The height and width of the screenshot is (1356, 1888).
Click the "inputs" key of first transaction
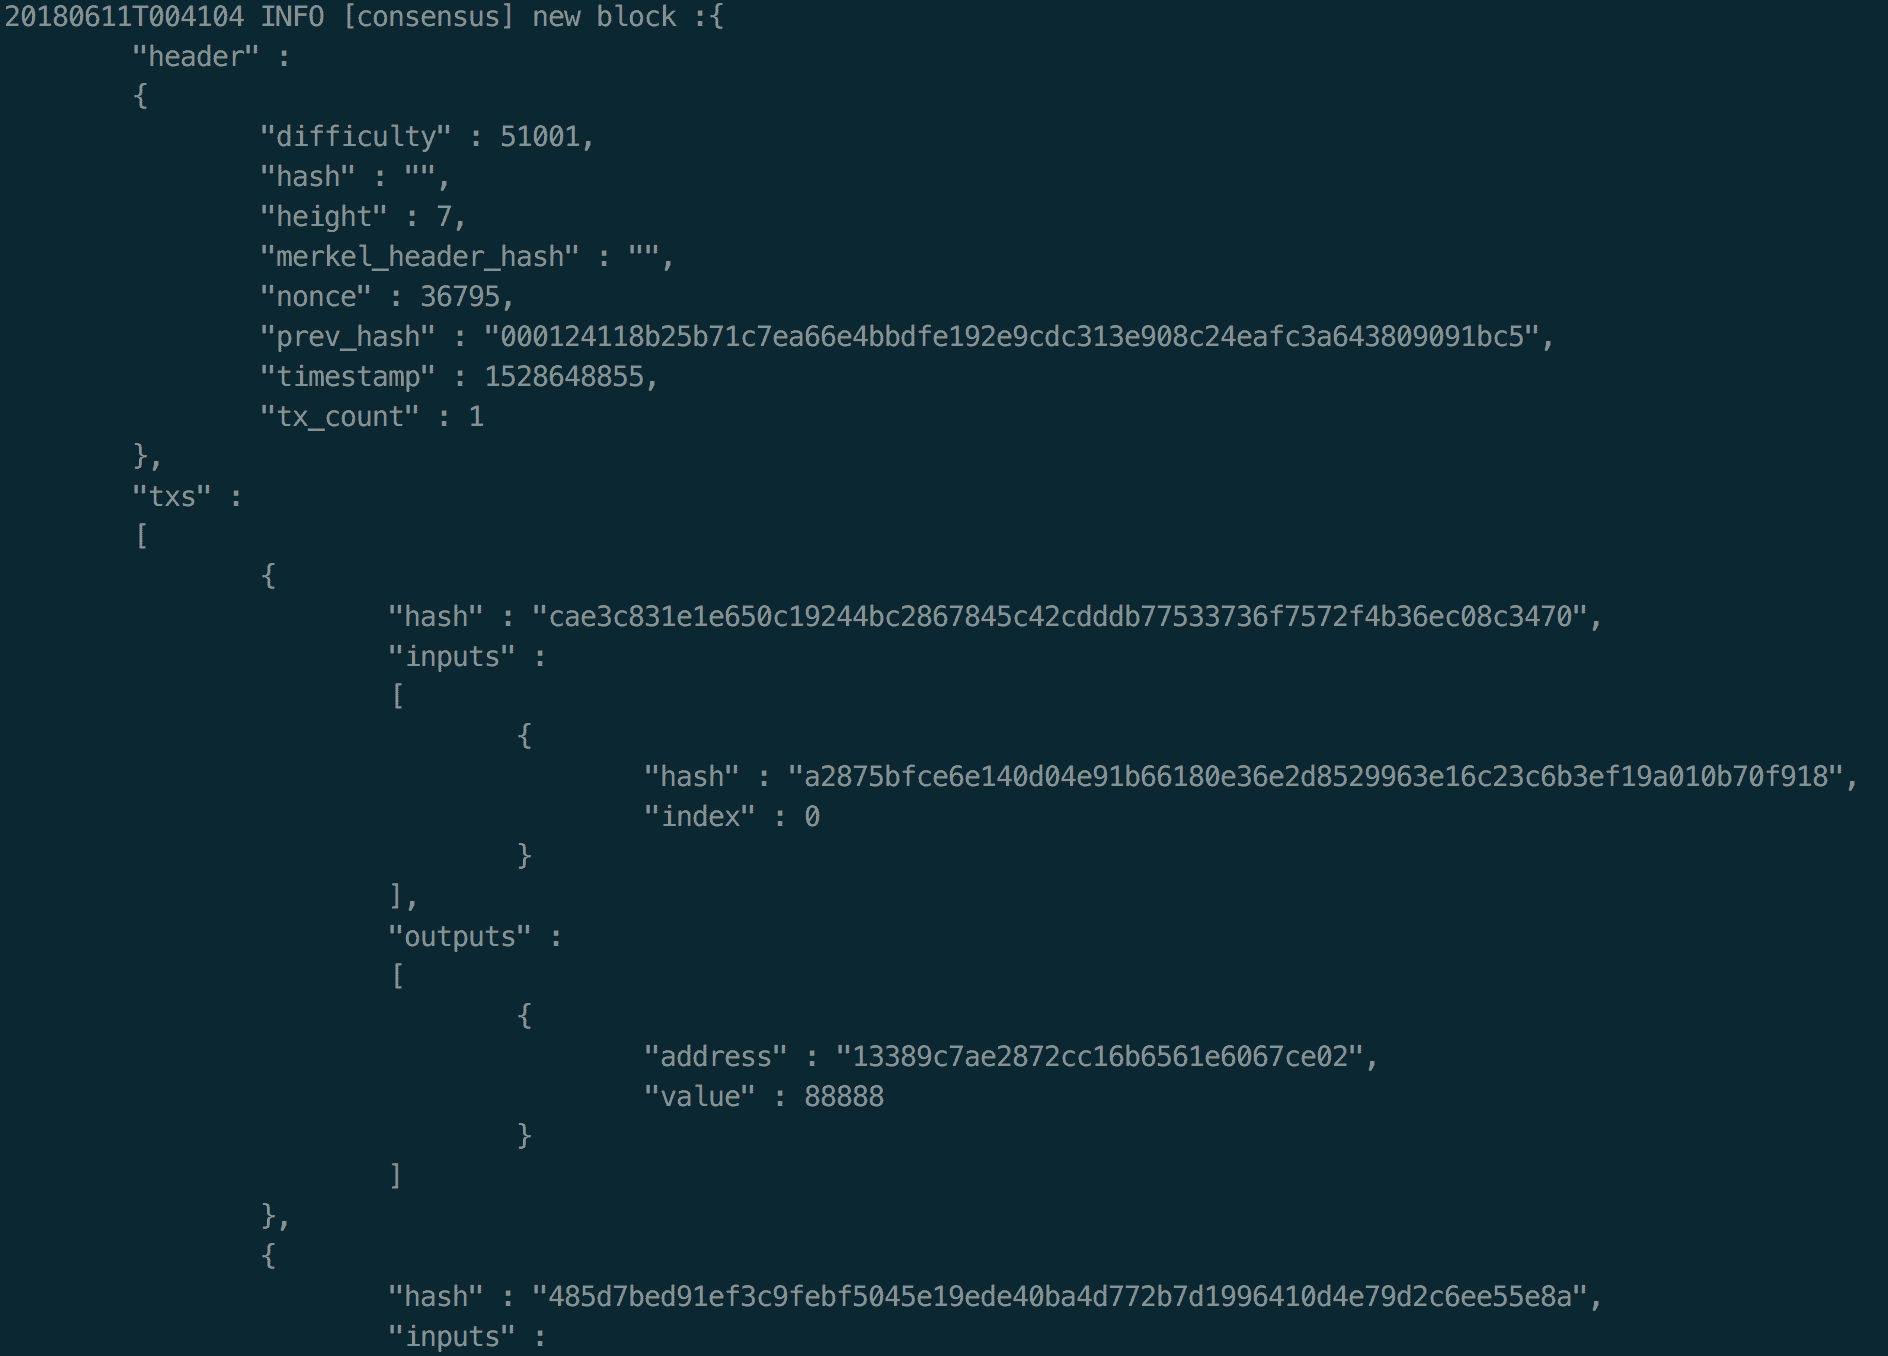451,657
